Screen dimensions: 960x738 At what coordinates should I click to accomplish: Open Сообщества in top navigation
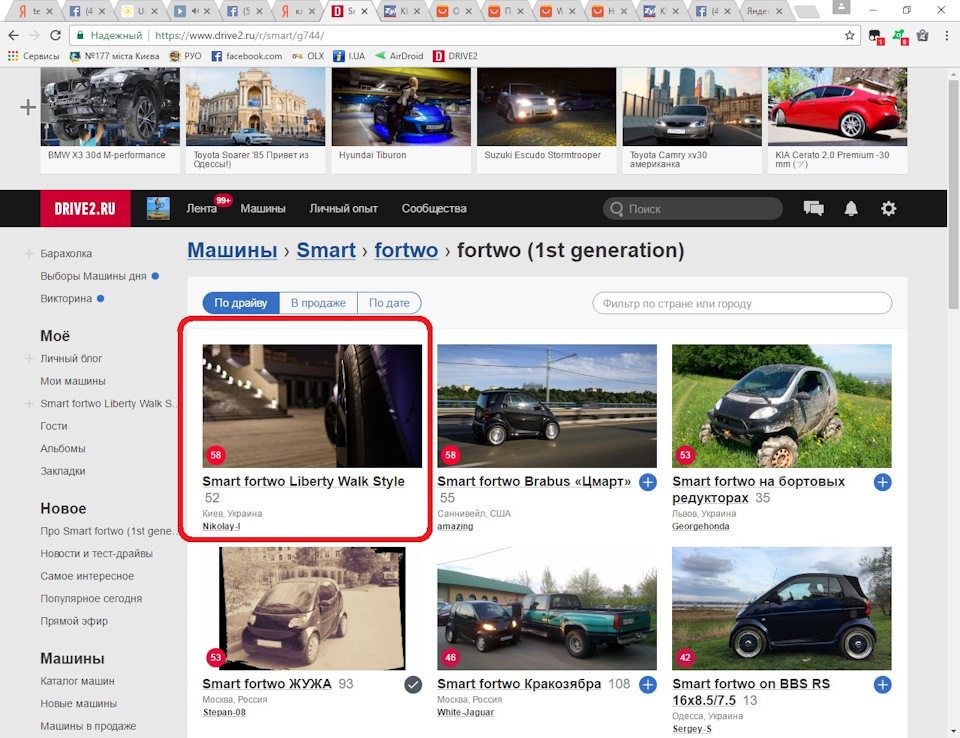(x=434, y=209)
